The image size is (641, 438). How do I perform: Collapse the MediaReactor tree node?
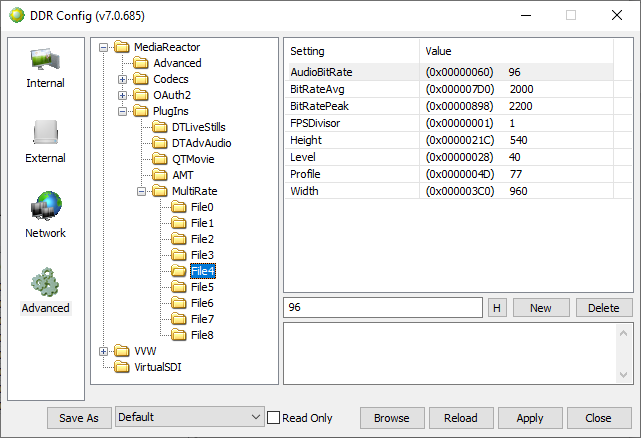tap(103, 47)
